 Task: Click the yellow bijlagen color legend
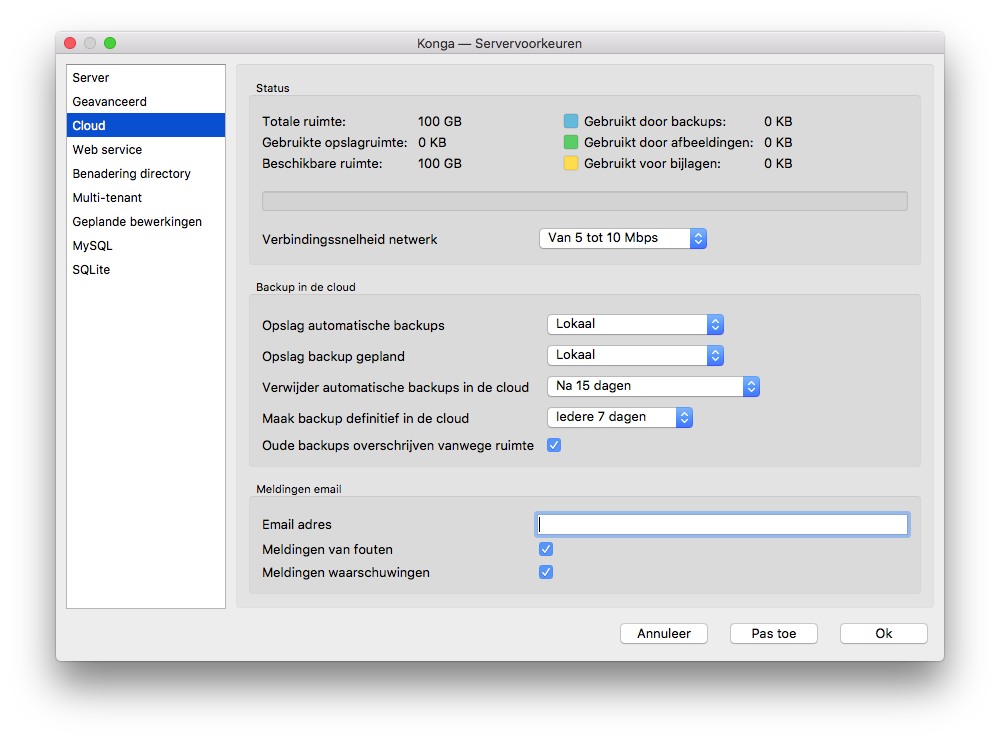point(571,163)
